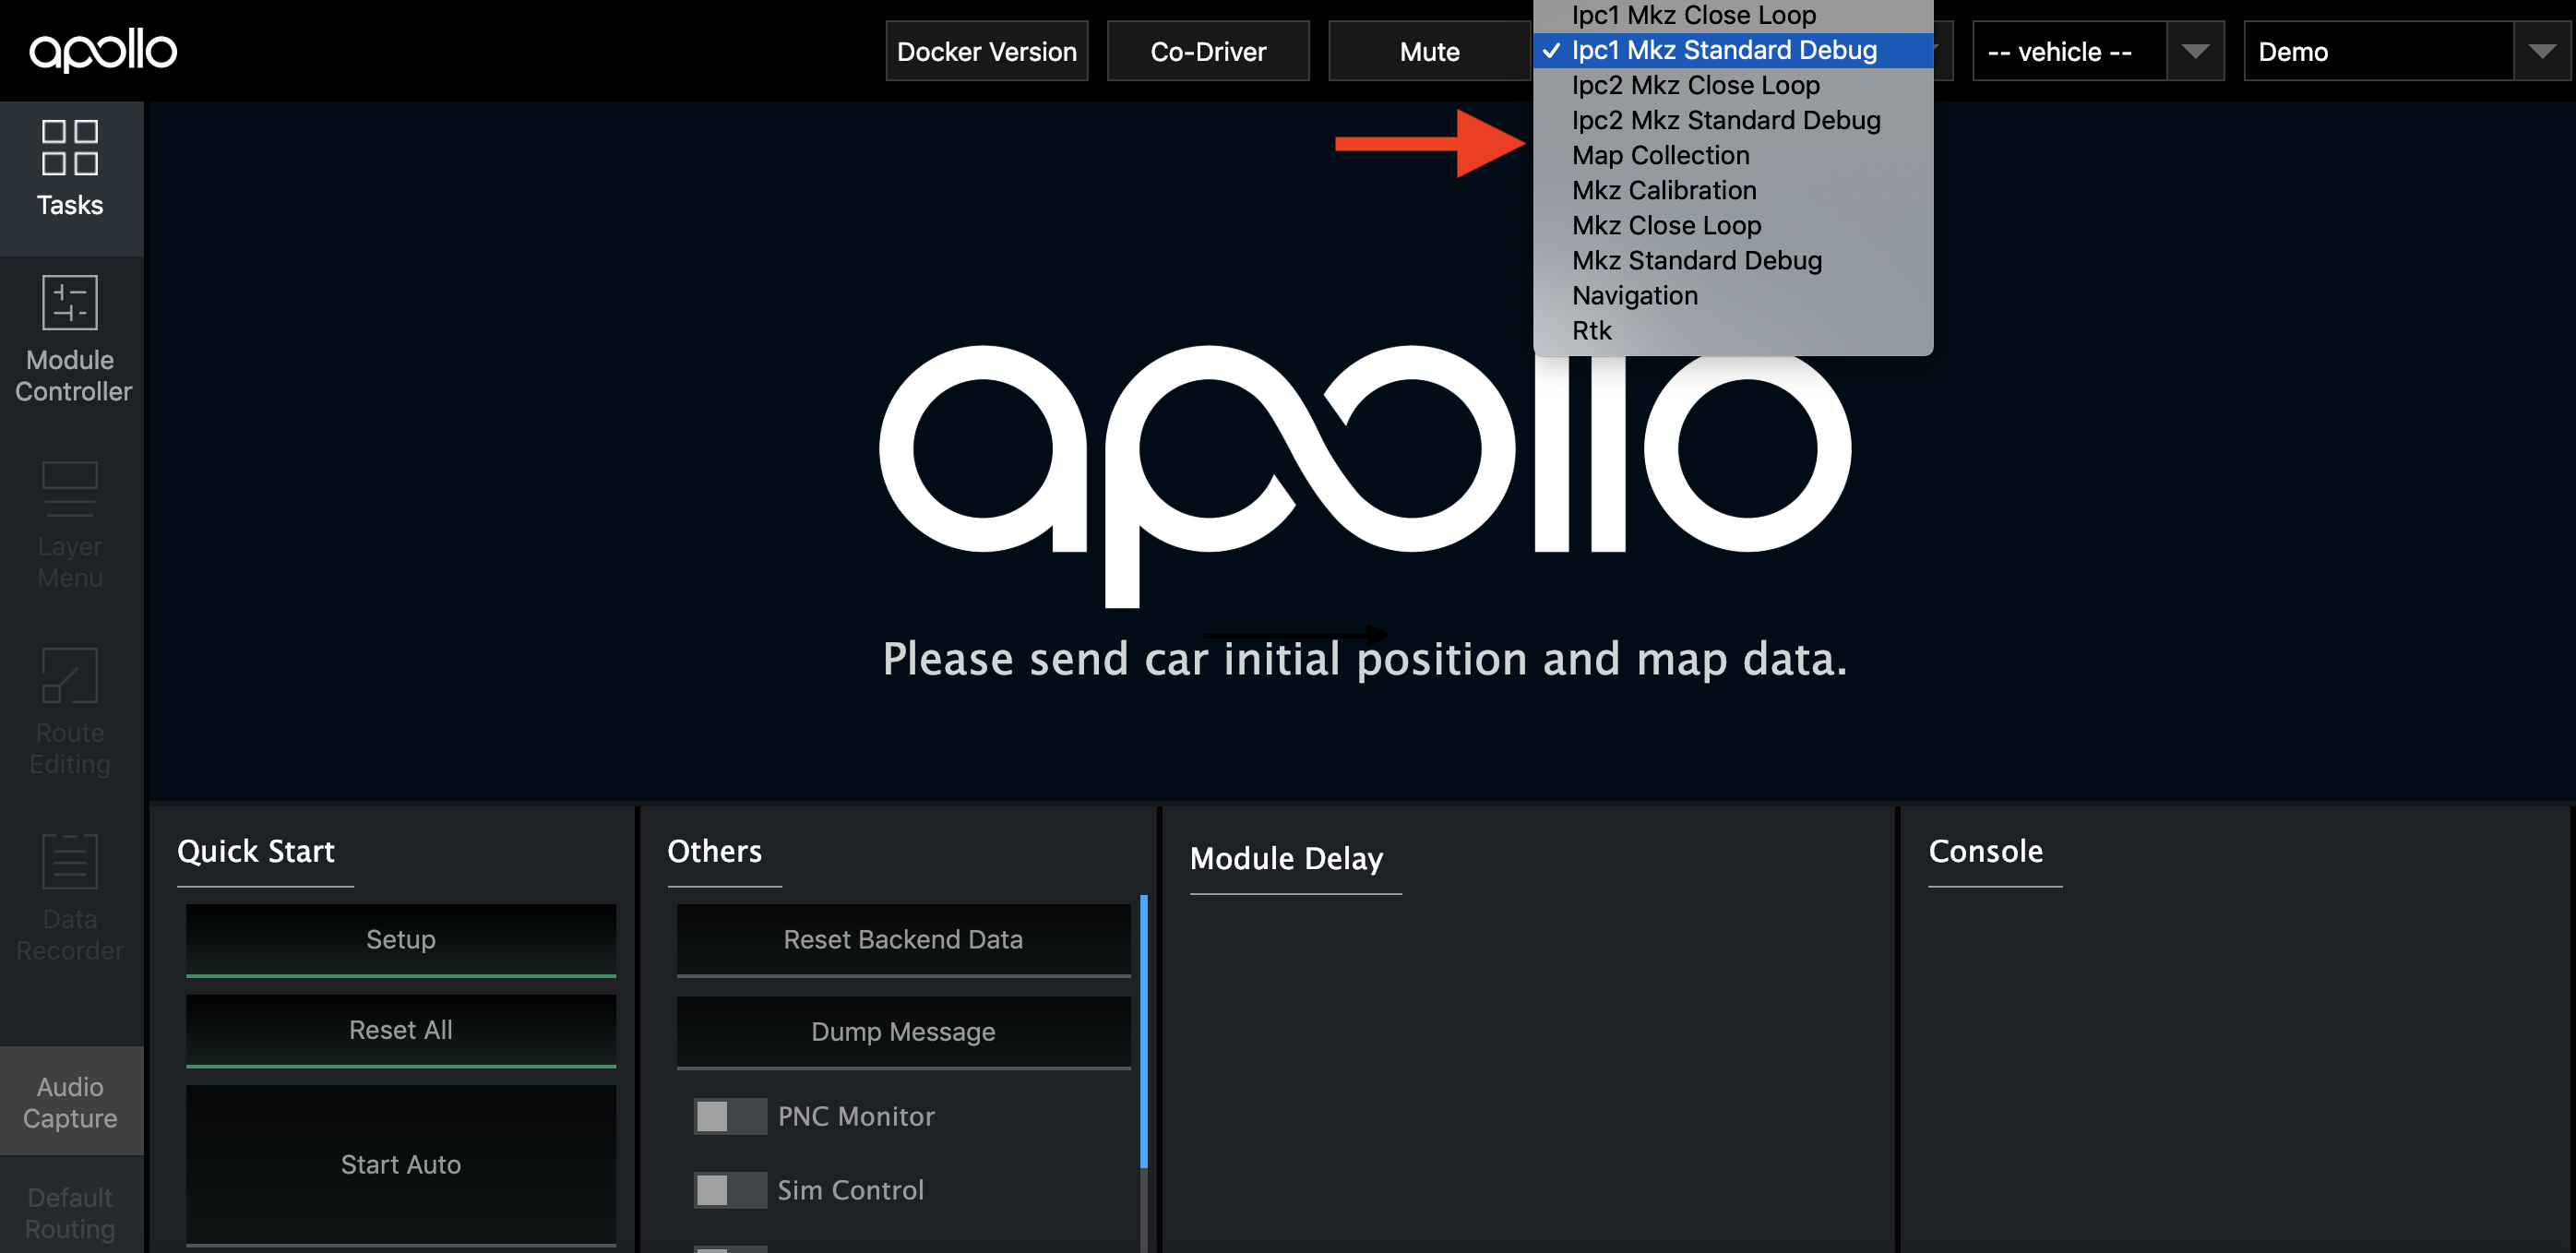Screen dimensions: 2576x1253
Task: Select Mkz Calibration mode
Action: click(x=1733, y=190)
